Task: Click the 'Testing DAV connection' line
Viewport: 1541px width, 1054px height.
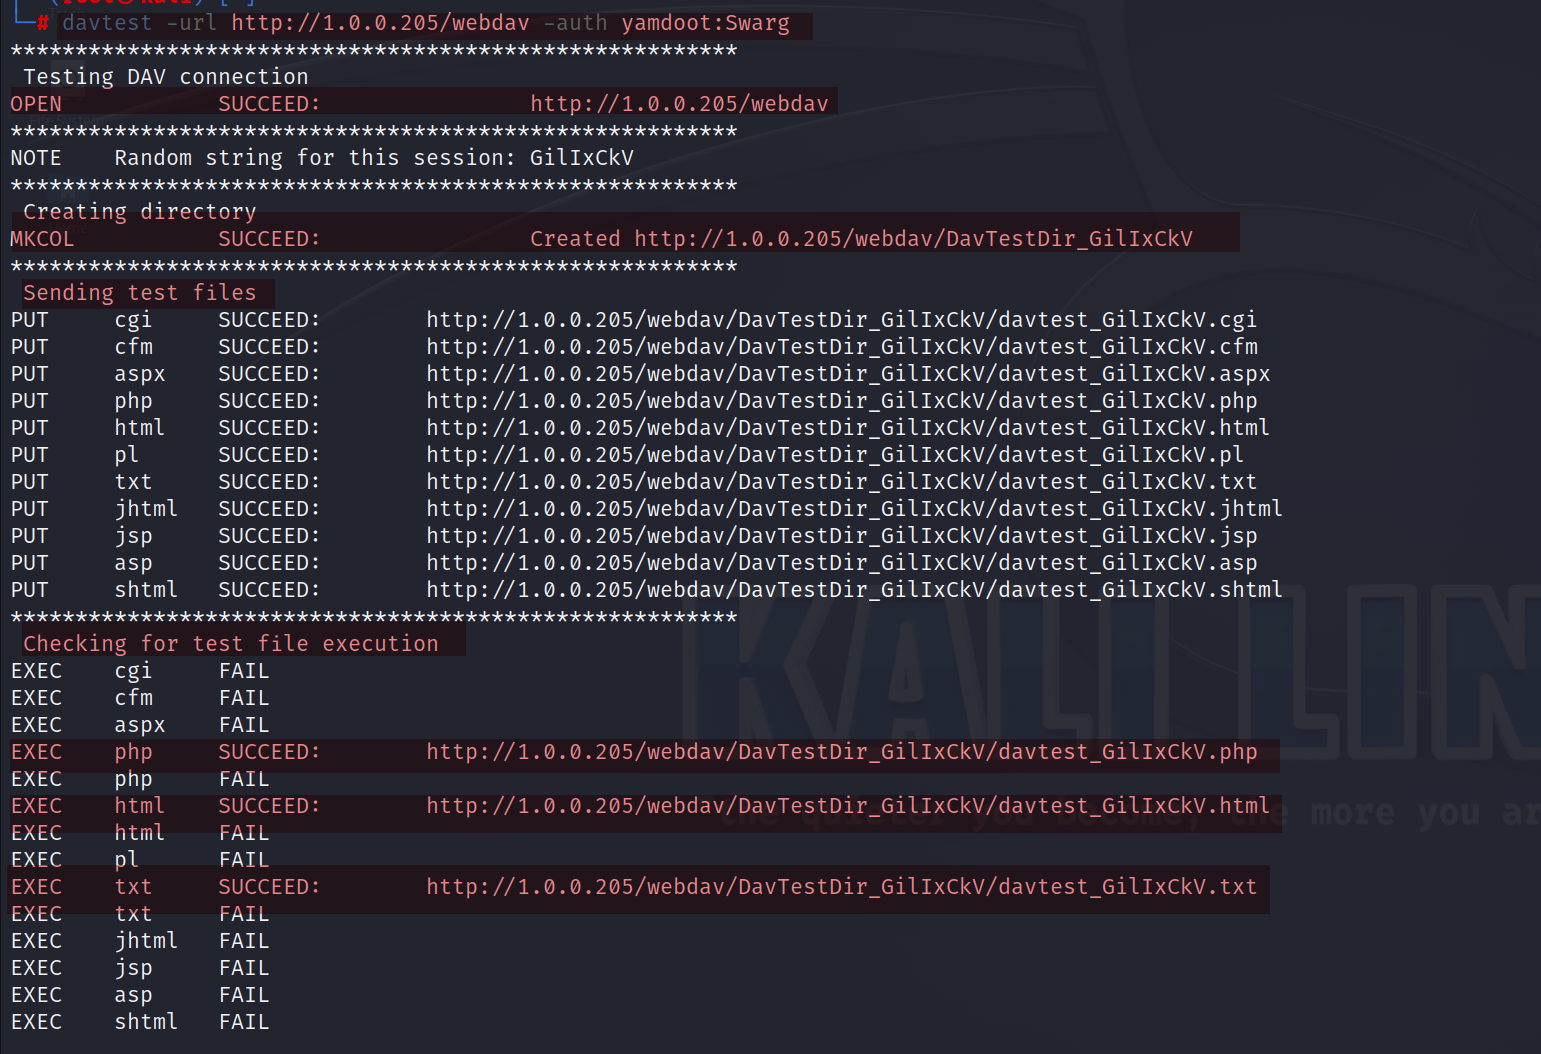Action: tap(166, 77)
